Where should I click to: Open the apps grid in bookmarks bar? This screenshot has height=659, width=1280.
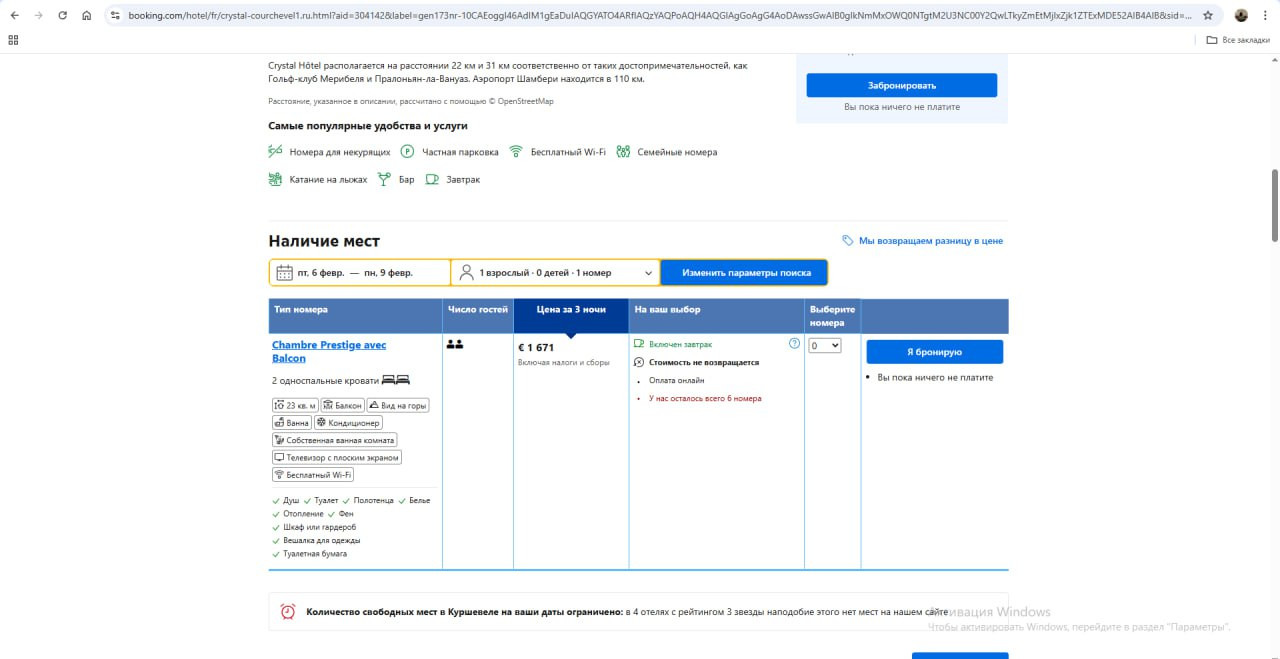tap(13, 40)
